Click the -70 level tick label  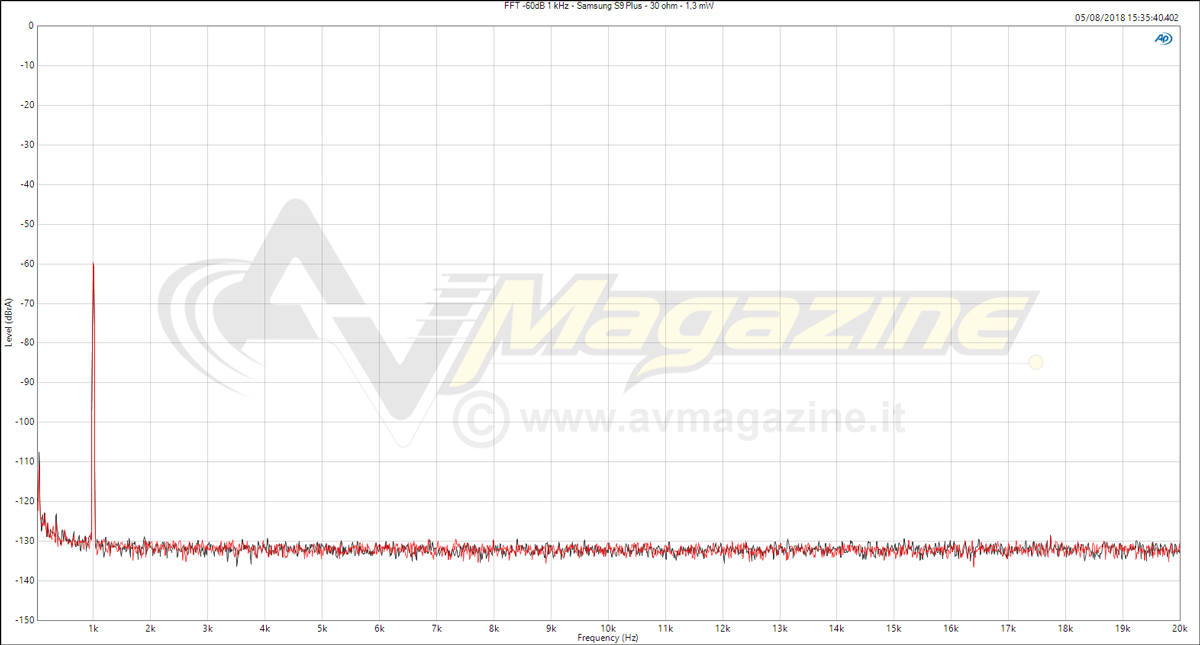coord(28,303)
